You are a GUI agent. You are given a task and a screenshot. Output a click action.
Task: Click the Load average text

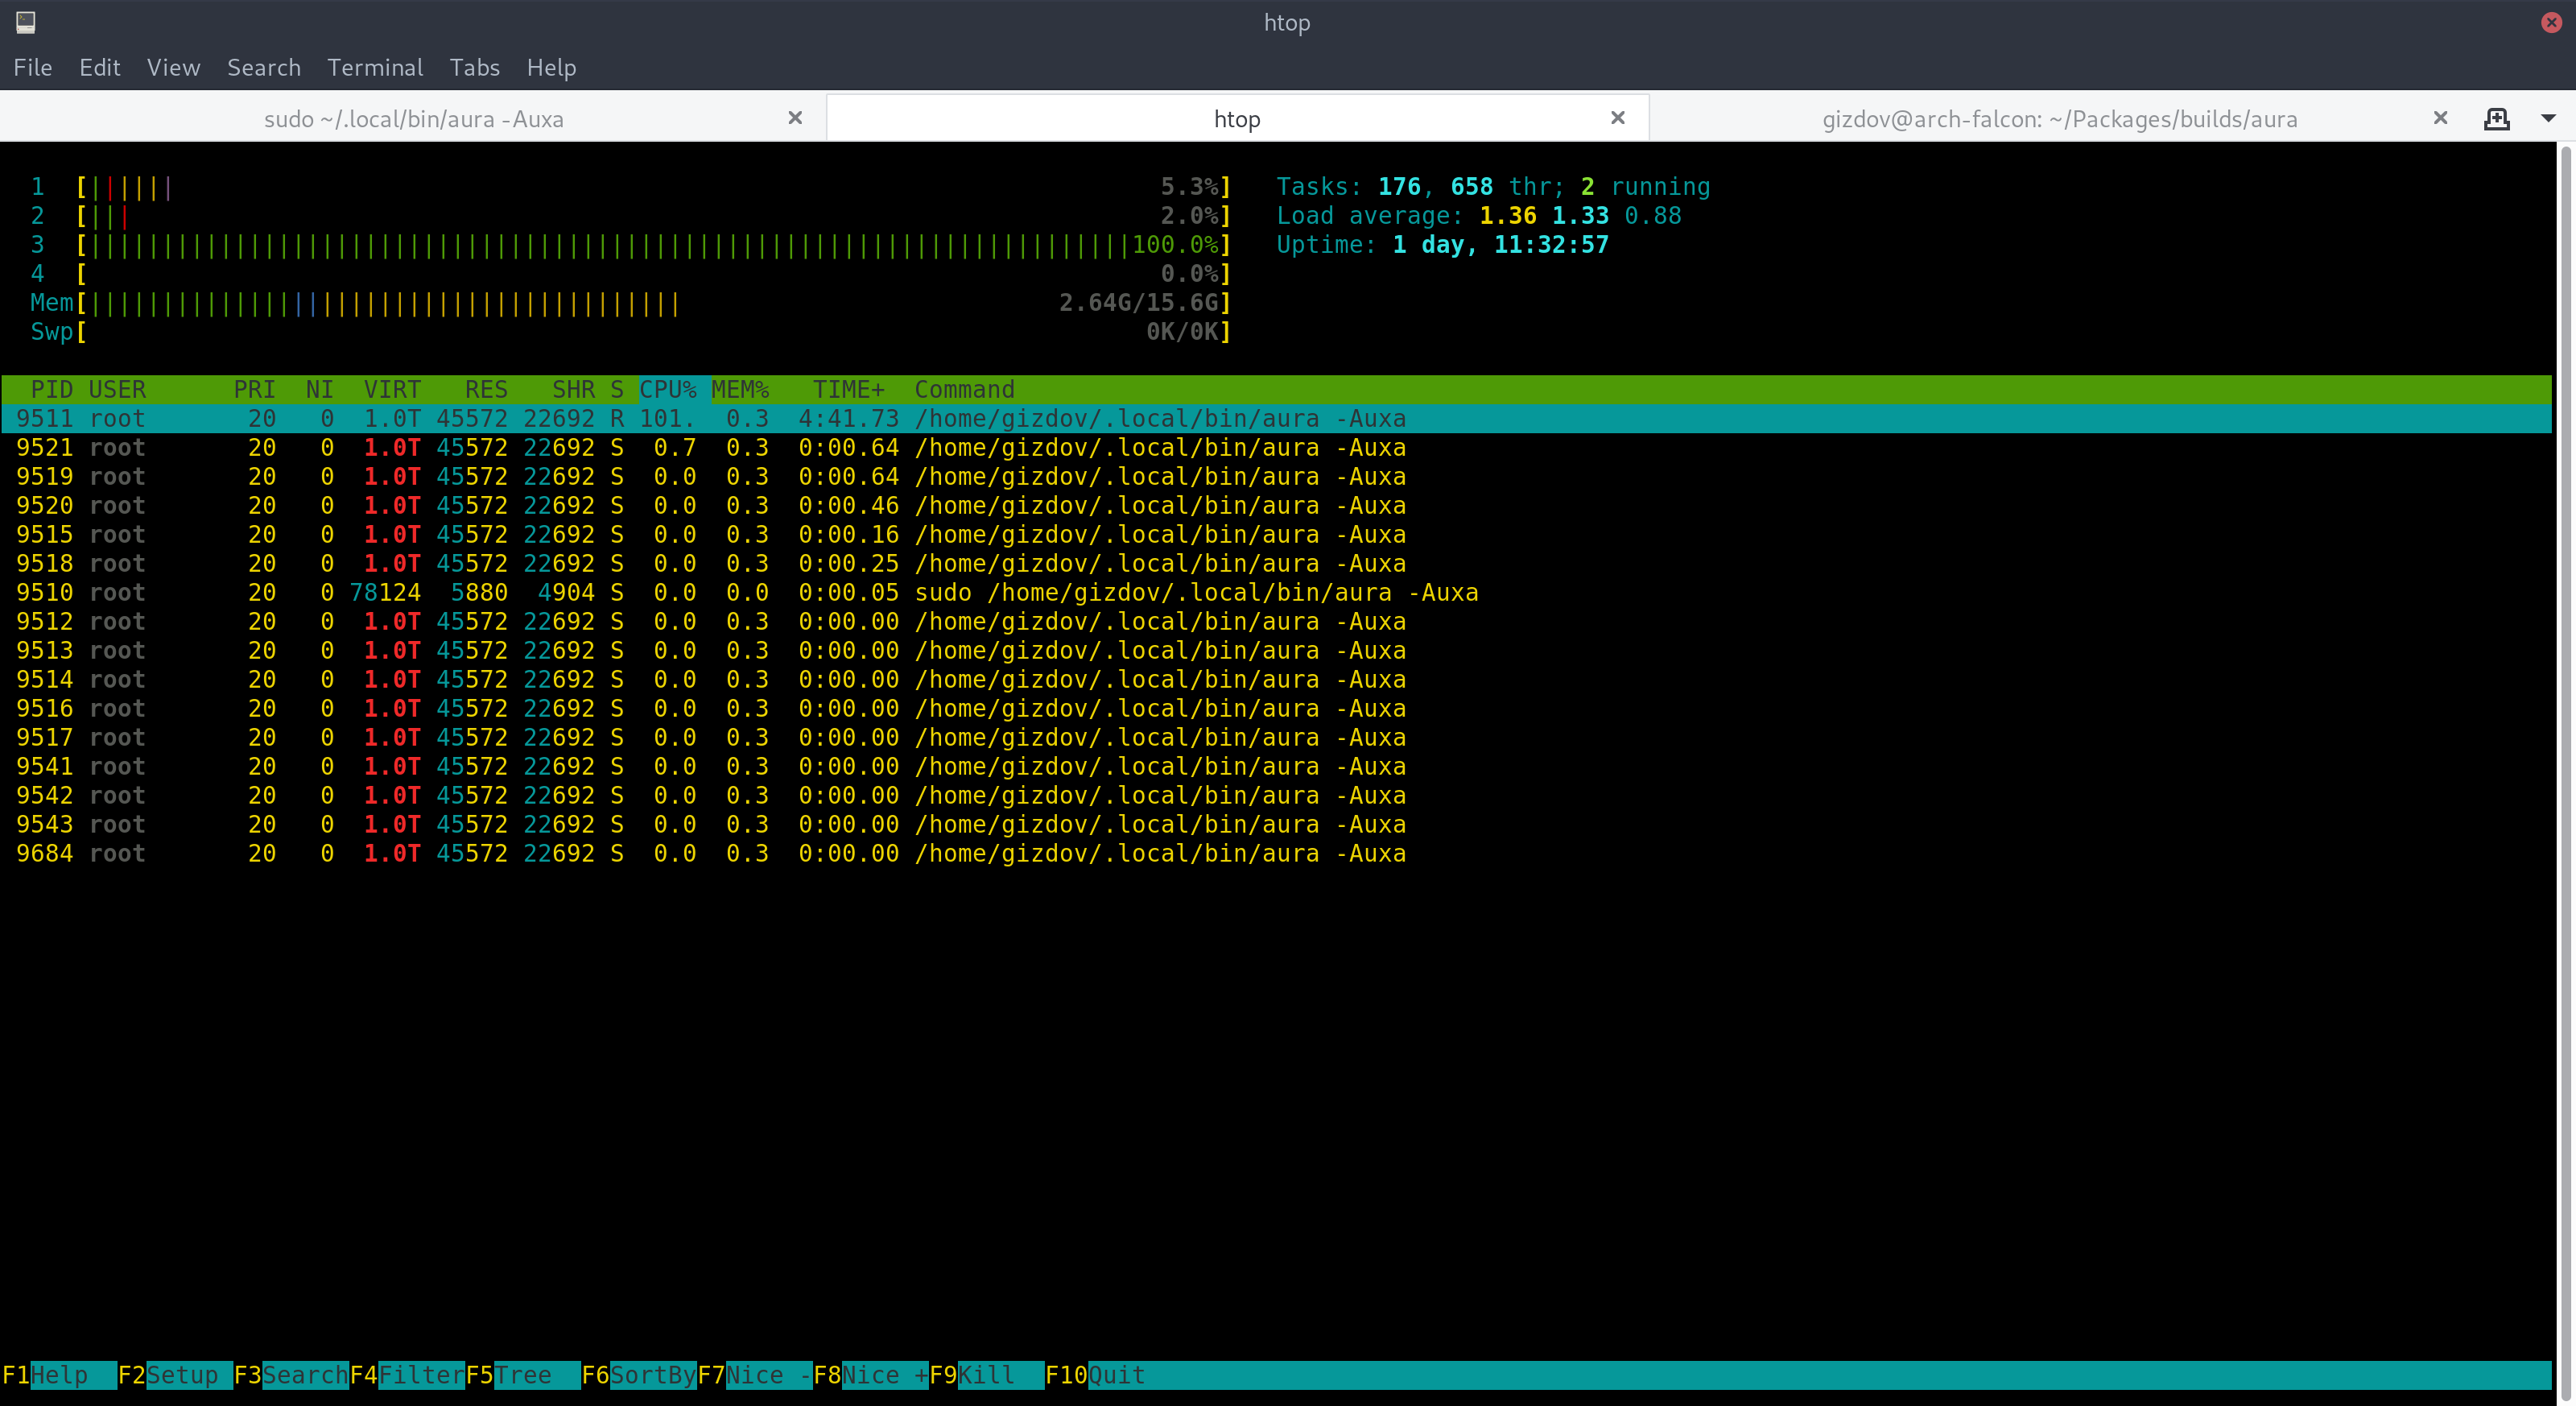coord(1479,215)
